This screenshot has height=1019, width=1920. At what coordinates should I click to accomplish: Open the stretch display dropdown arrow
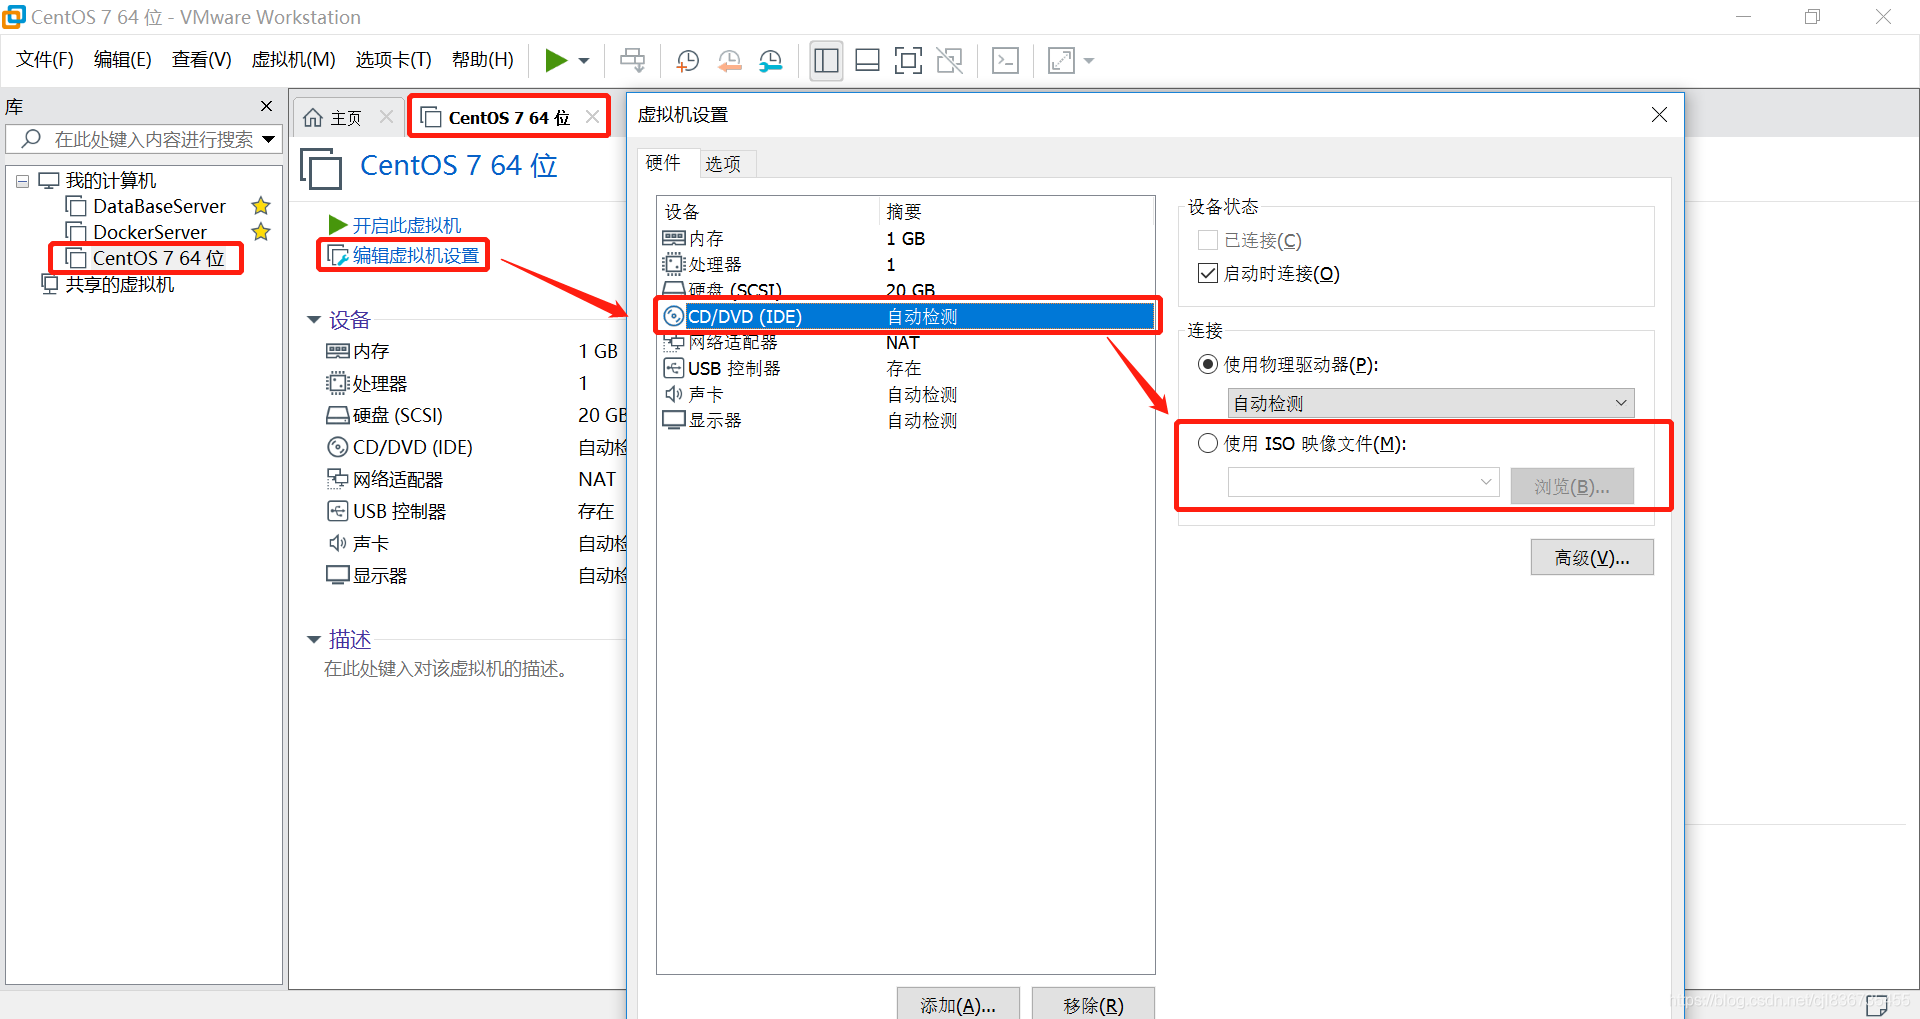tap(1089, 61)
